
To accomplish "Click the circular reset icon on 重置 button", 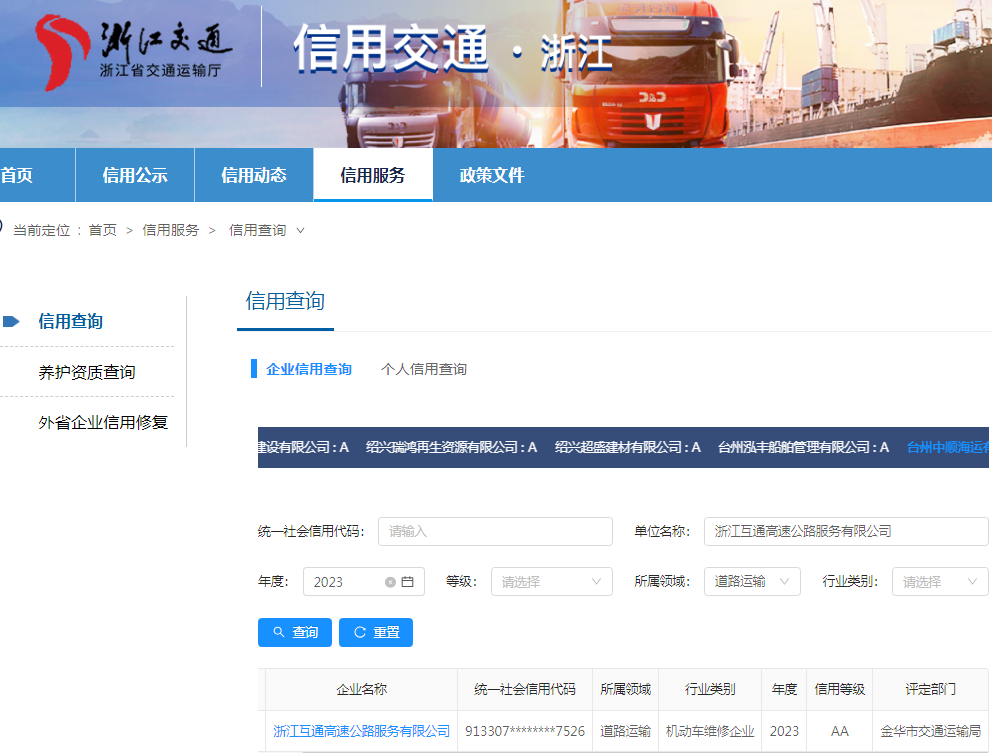I will pyautogui.click(x=359, y=632).
